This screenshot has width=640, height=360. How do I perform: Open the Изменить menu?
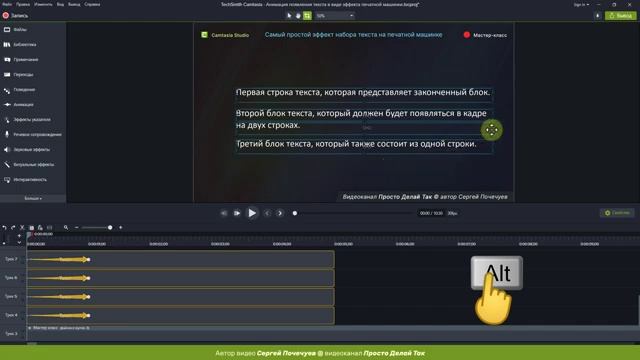(43, 4)
